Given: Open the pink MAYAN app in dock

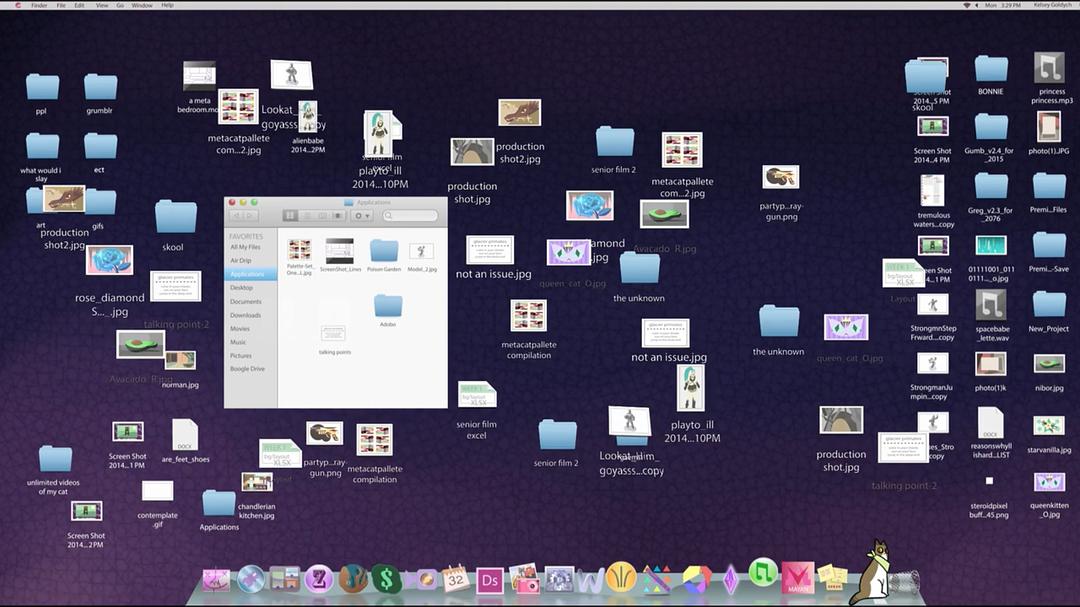Looking at the screenshot, I should pos(797,578).
